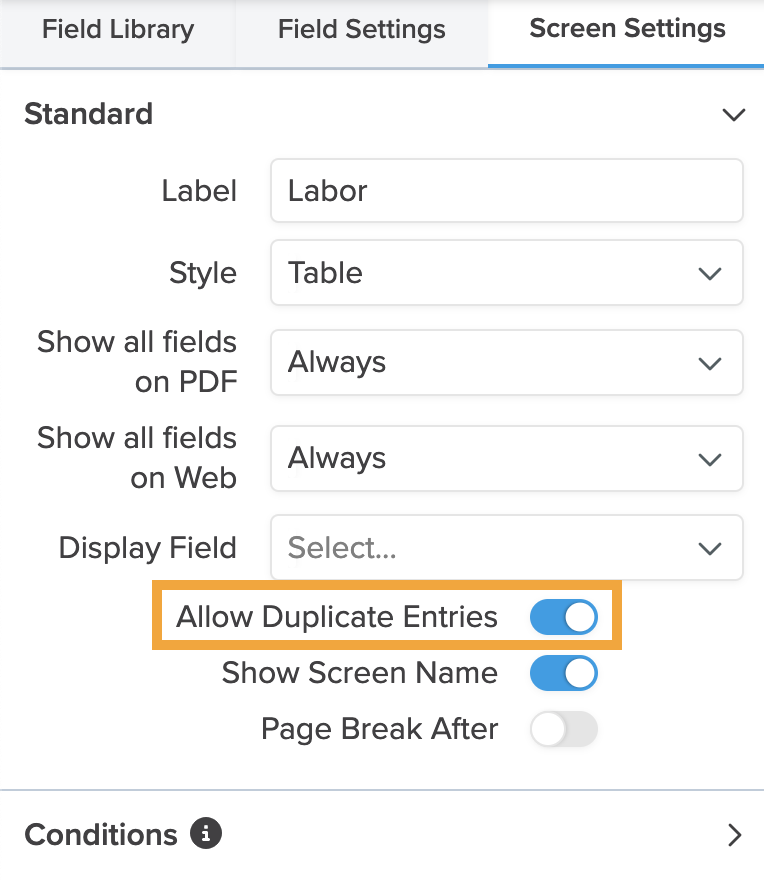
Task: Click the Style dropdown chevron icon
Action: 710,274
